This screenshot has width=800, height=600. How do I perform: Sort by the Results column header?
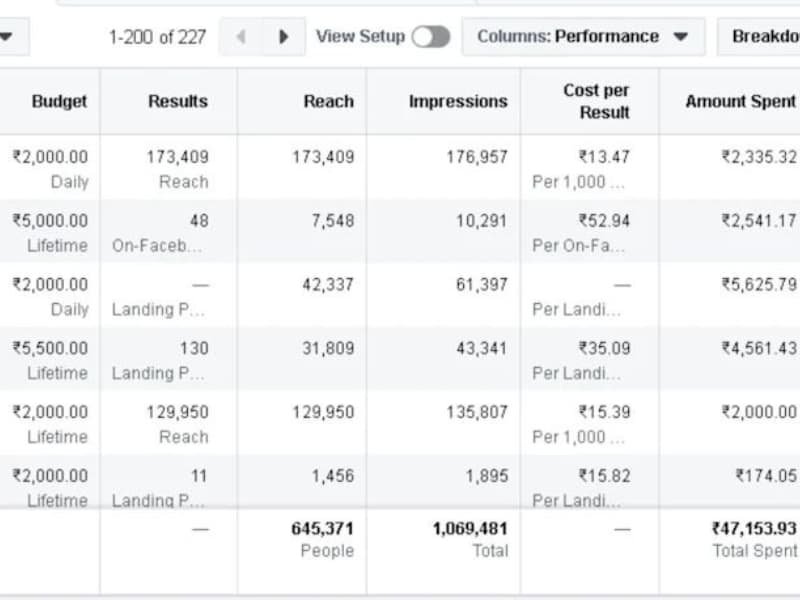[177, 101]
